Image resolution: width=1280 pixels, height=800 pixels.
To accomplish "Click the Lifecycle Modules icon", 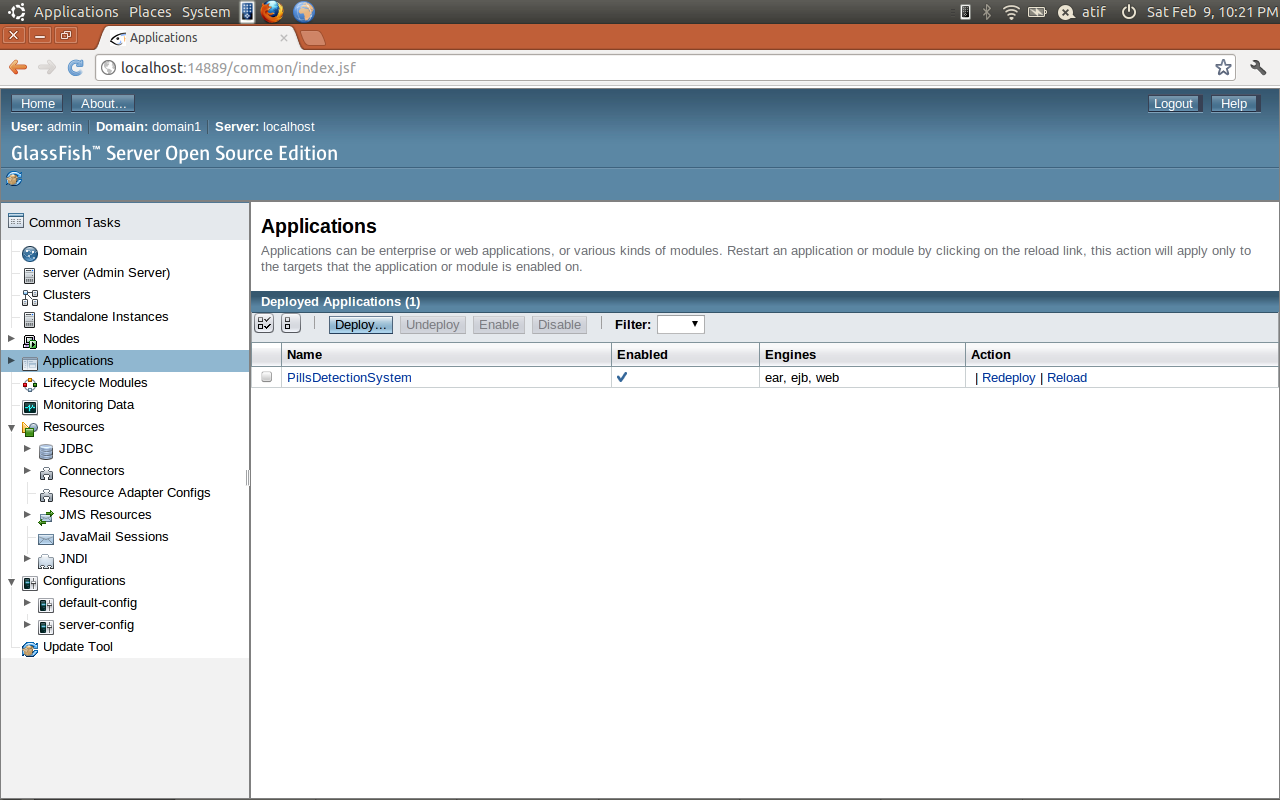I will [x=30, y=385].
